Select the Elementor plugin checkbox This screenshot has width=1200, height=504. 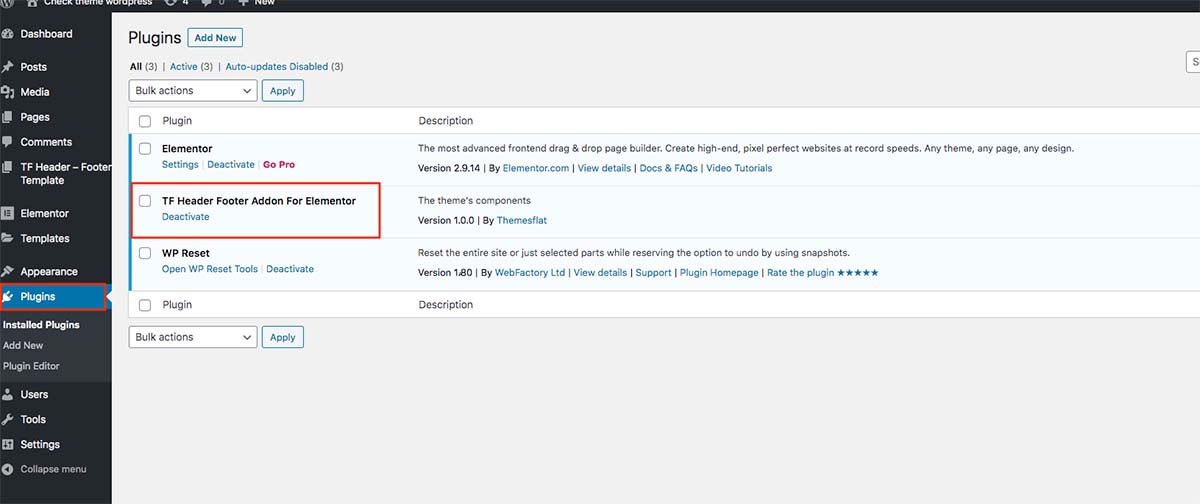(x=145, y=149)
